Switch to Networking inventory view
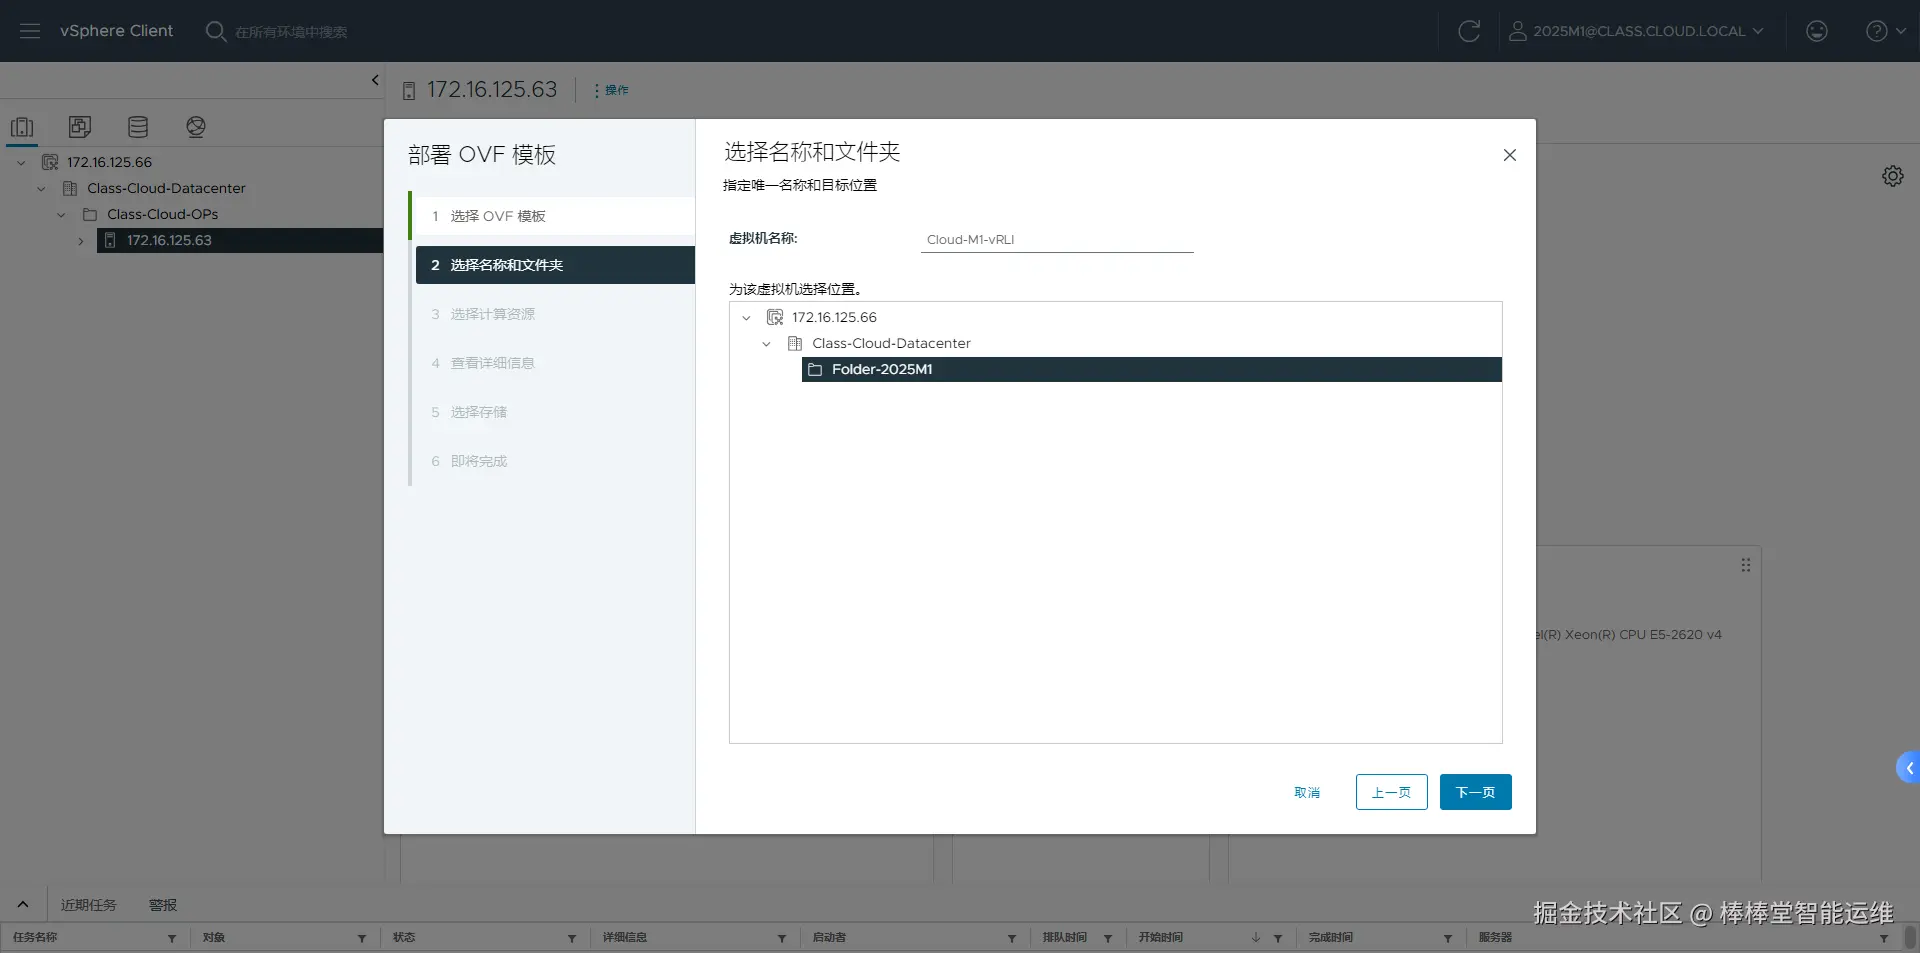1920x953 pixels. coord(196,127)
